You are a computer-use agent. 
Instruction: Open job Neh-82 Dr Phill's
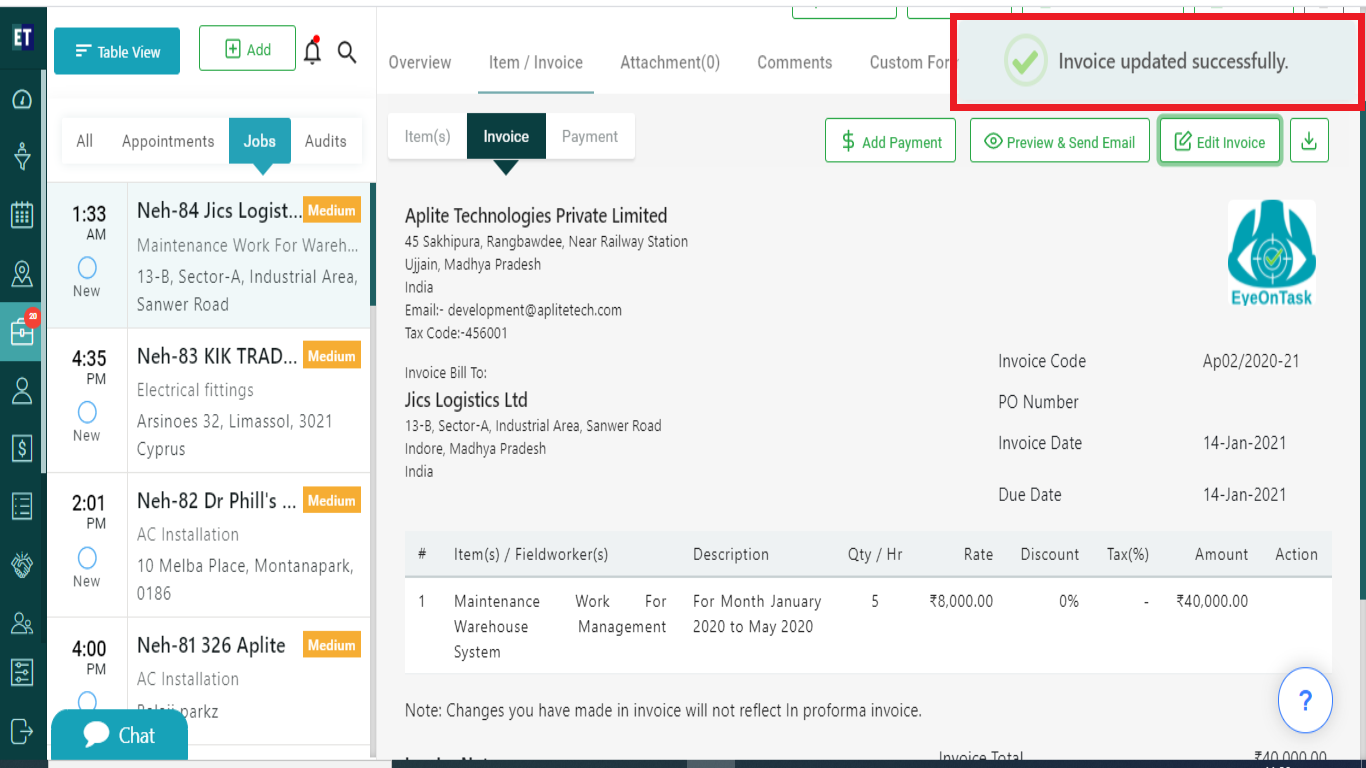(208, 546)
